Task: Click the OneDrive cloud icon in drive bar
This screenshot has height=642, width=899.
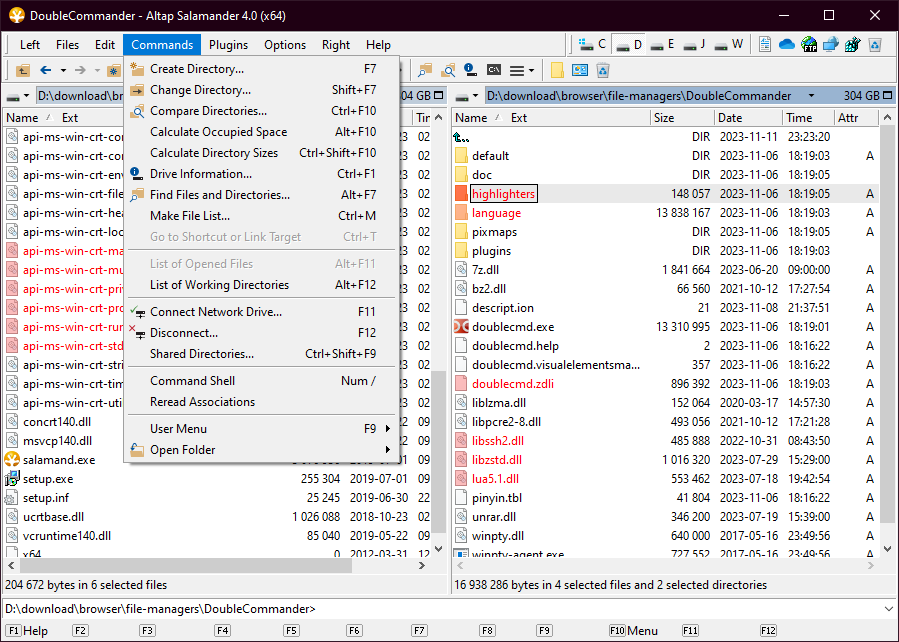Action: [786, 45]
